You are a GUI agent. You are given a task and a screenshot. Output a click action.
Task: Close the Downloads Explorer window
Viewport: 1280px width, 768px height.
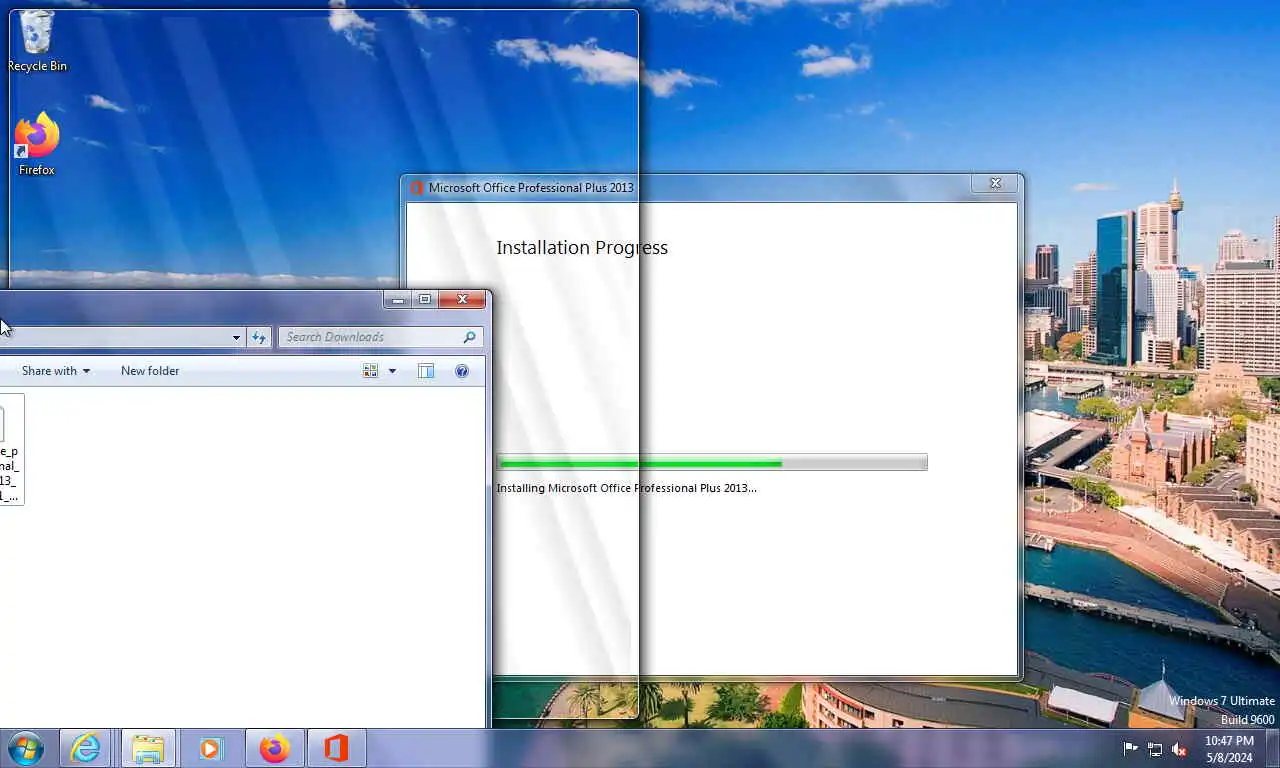[x=462, y=299]
